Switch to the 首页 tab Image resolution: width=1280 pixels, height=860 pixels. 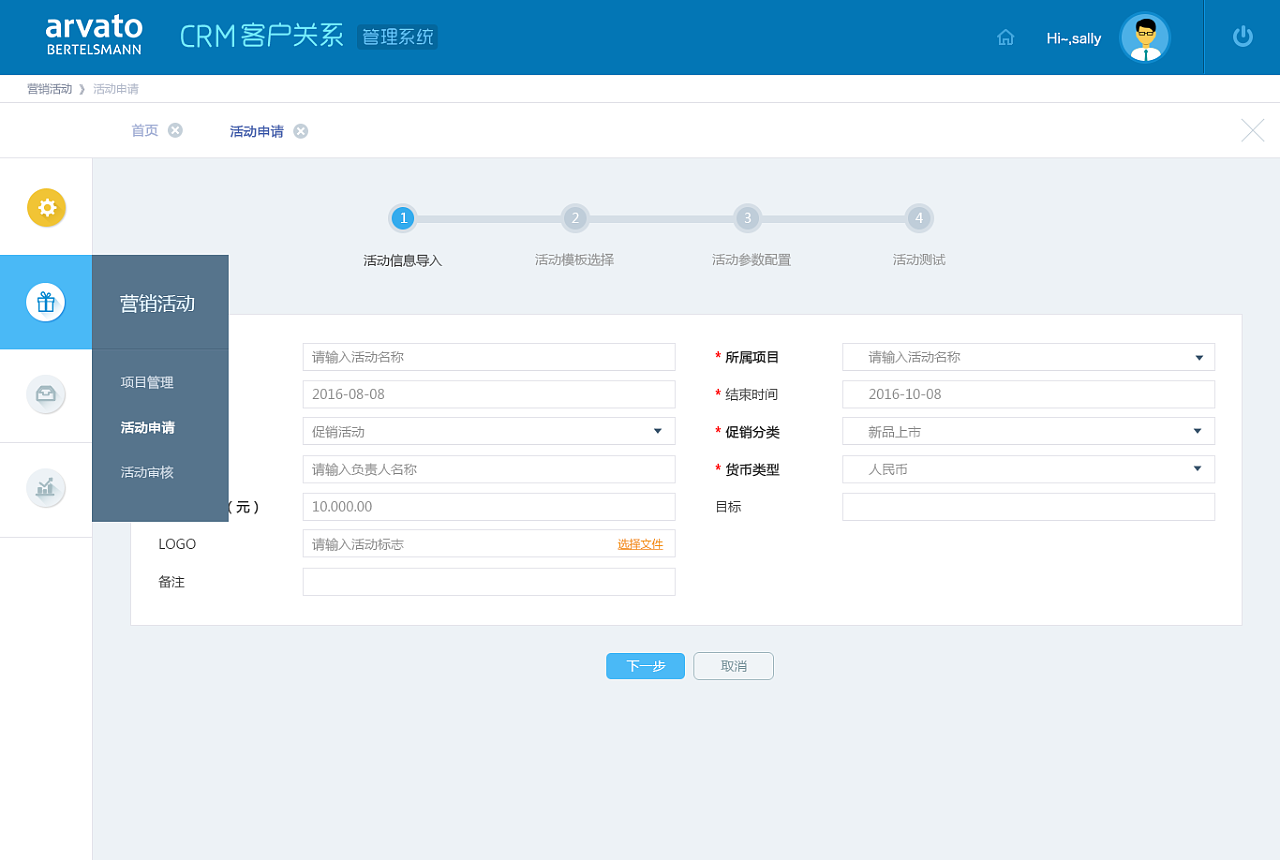143,130
